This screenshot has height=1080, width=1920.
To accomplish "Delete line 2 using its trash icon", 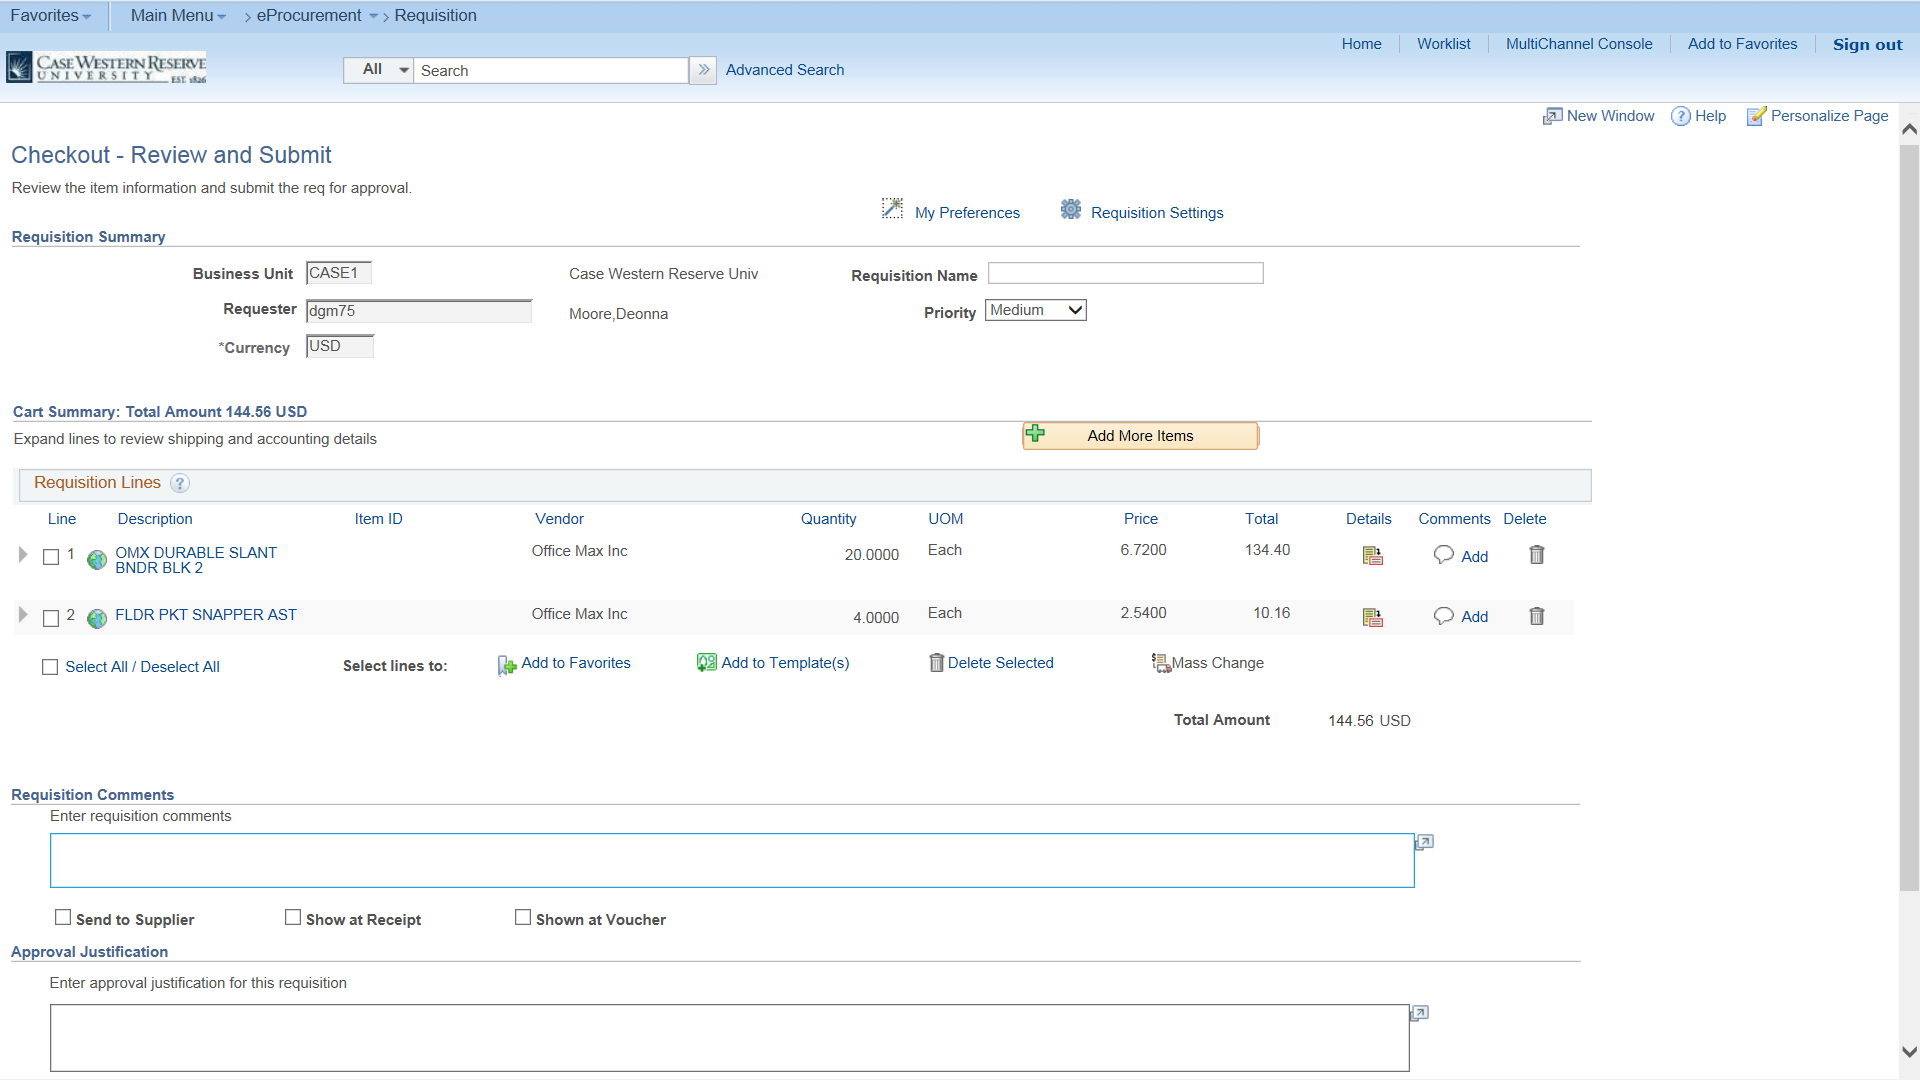I will tap(1537, 617).
